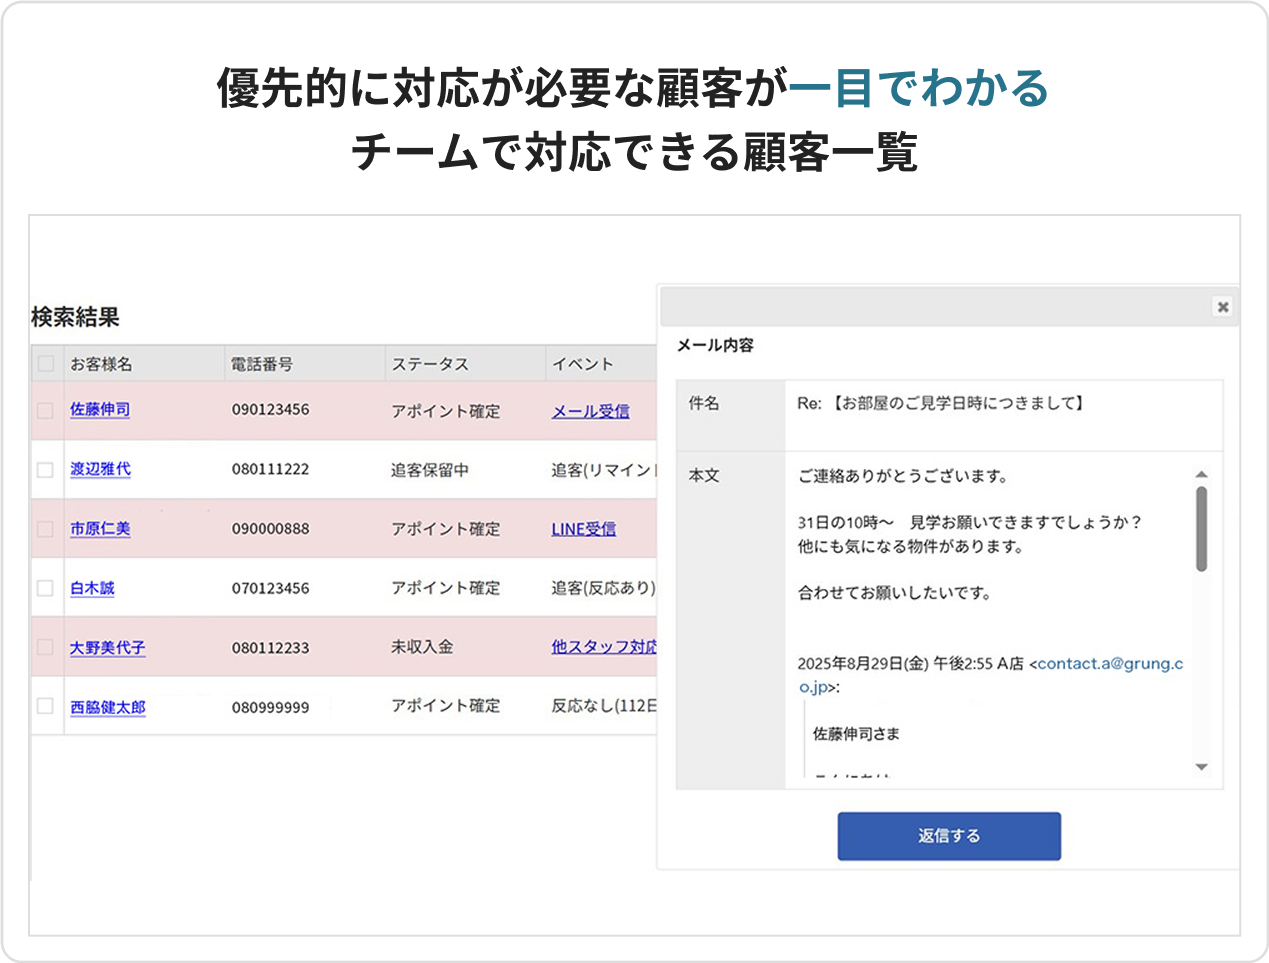Tick the checkbox for 西脇健太郎
The height and width of the screenshot is (963, 1269).
46,706
